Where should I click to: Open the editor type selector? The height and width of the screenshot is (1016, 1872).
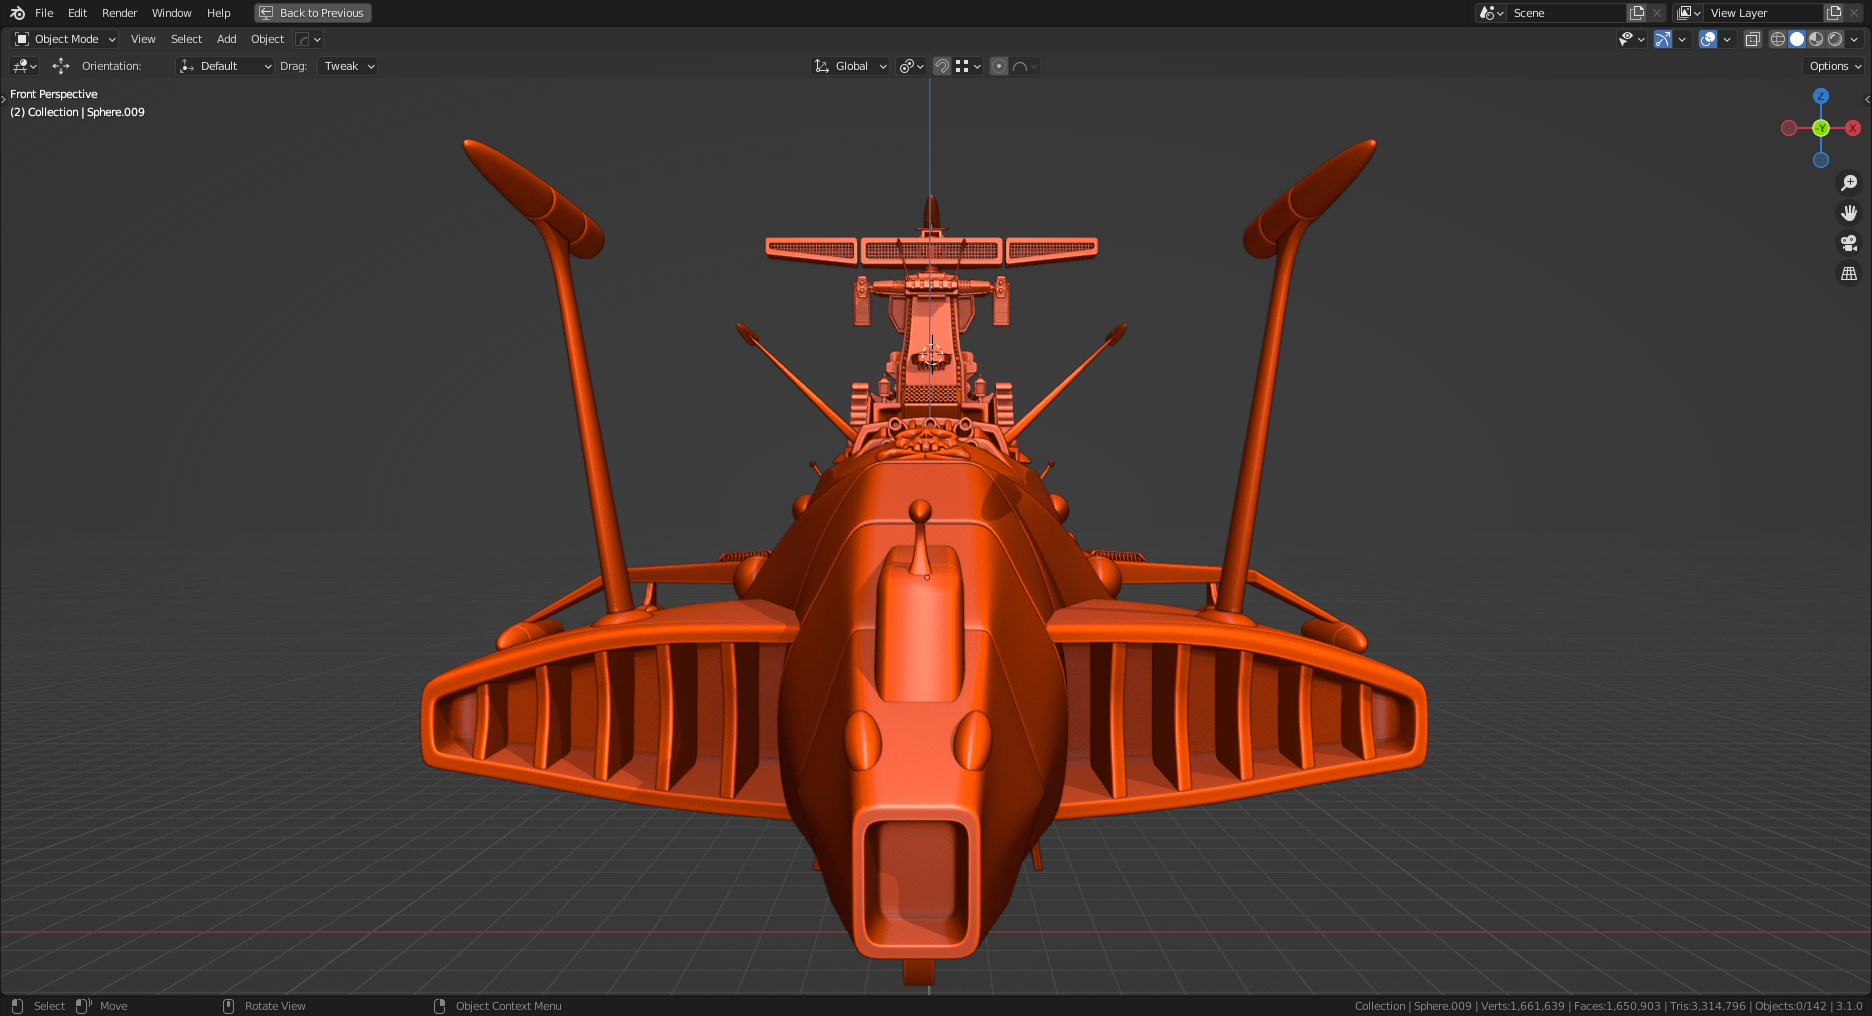pyautogui.click(x=24, y=66)
